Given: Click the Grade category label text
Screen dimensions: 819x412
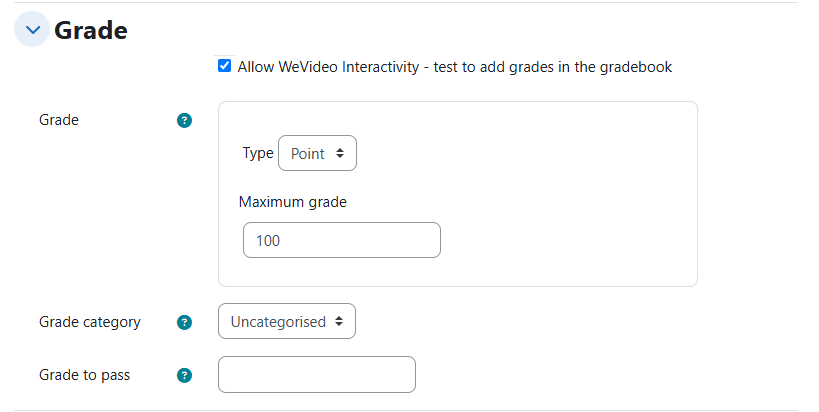Looking at the screenshot, I should 90,322.
